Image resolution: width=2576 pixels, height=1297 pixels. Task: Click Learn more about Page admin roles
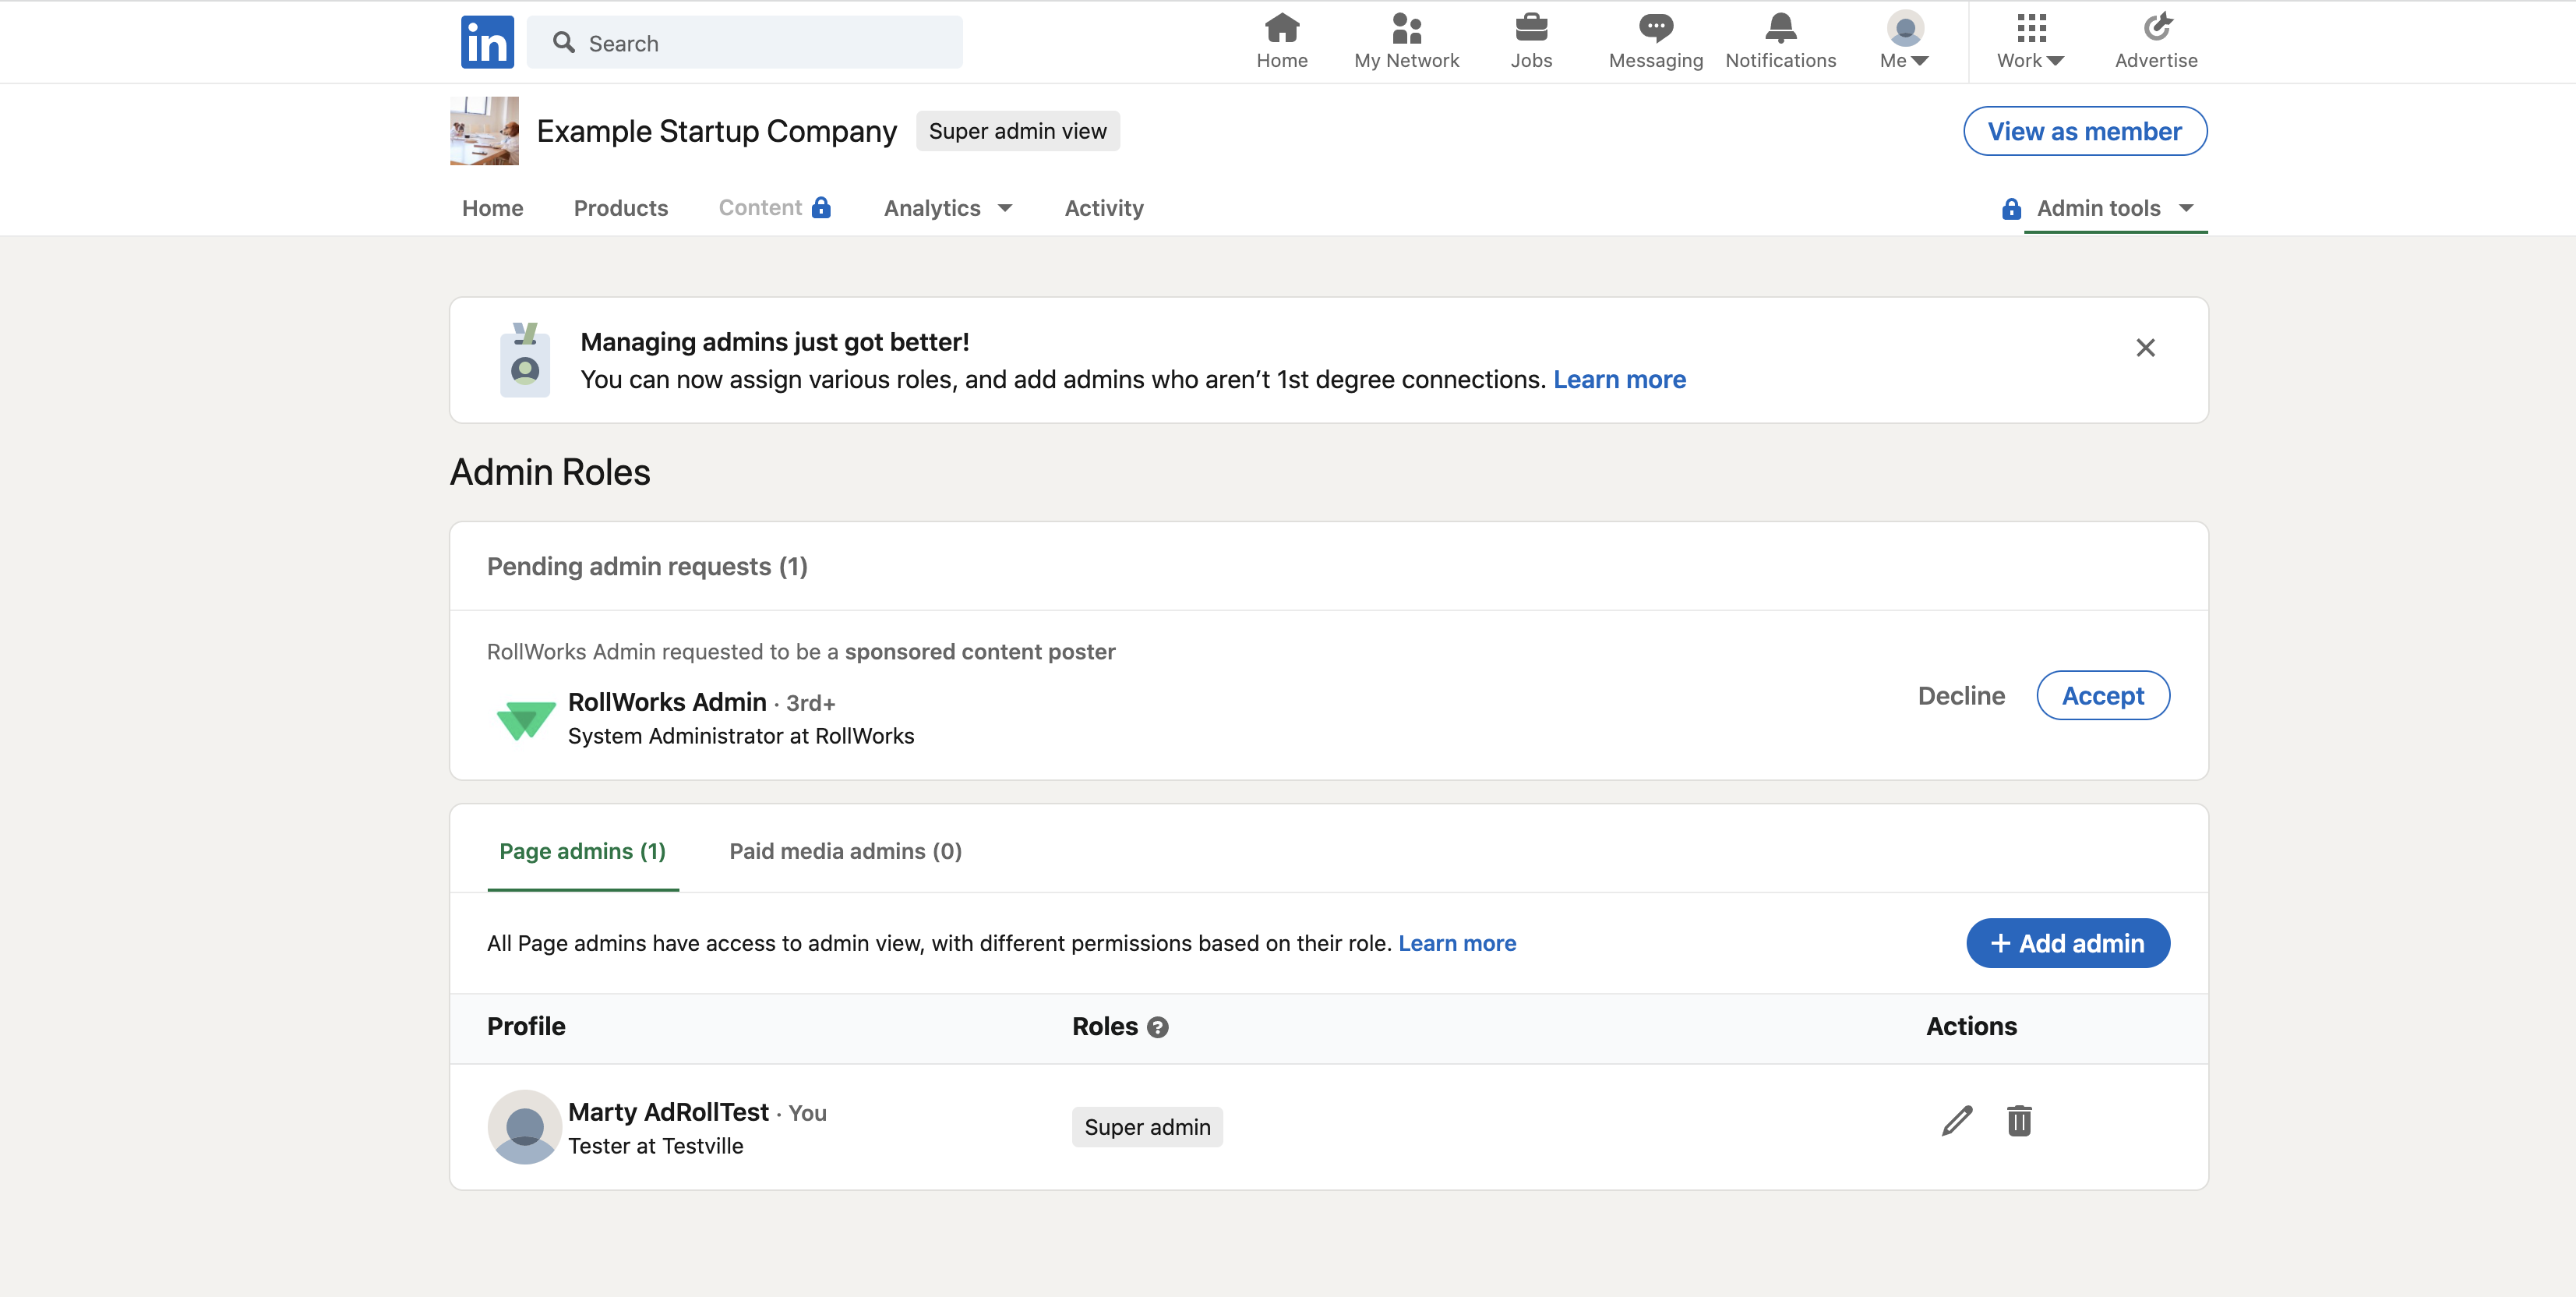coord(1457,943)
